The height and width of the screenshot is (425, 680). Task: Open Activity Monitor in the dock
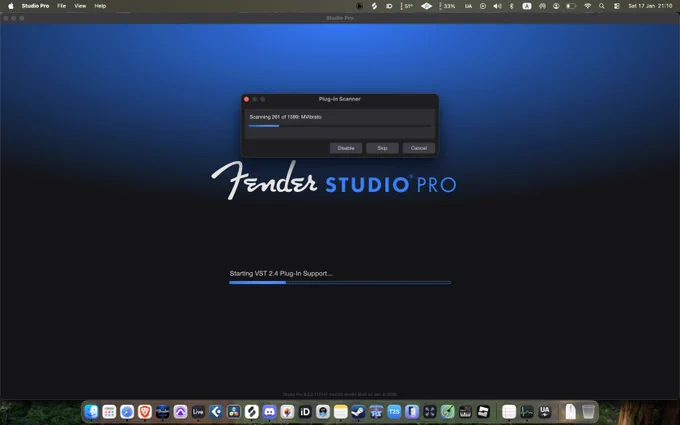tap(526, 411)
